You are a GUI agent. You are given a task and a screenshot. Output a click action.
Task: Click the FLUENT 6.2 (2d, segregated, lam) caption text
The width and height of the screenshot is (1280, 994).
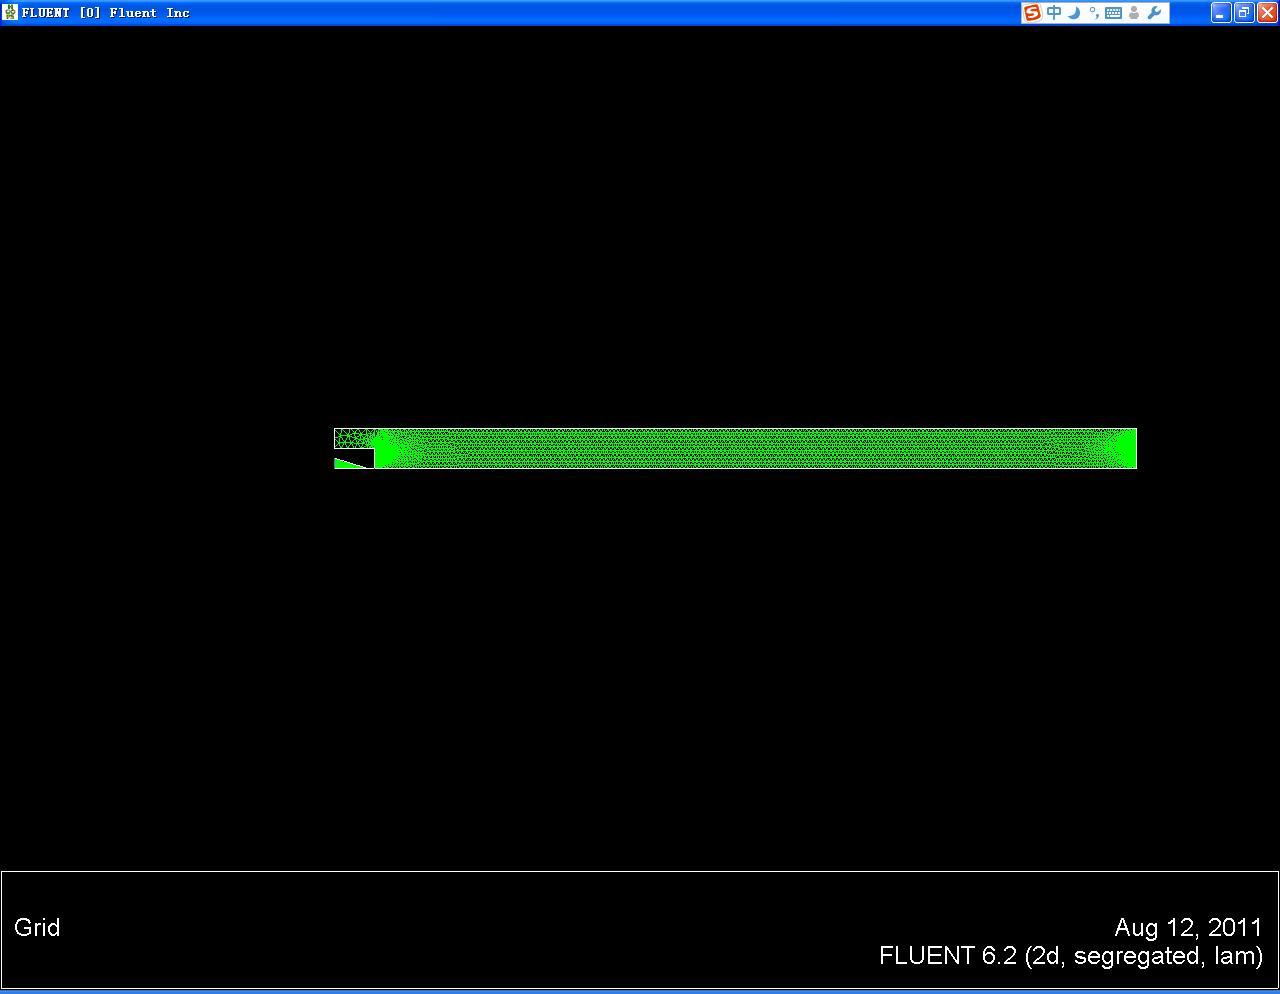(1070, 956)
